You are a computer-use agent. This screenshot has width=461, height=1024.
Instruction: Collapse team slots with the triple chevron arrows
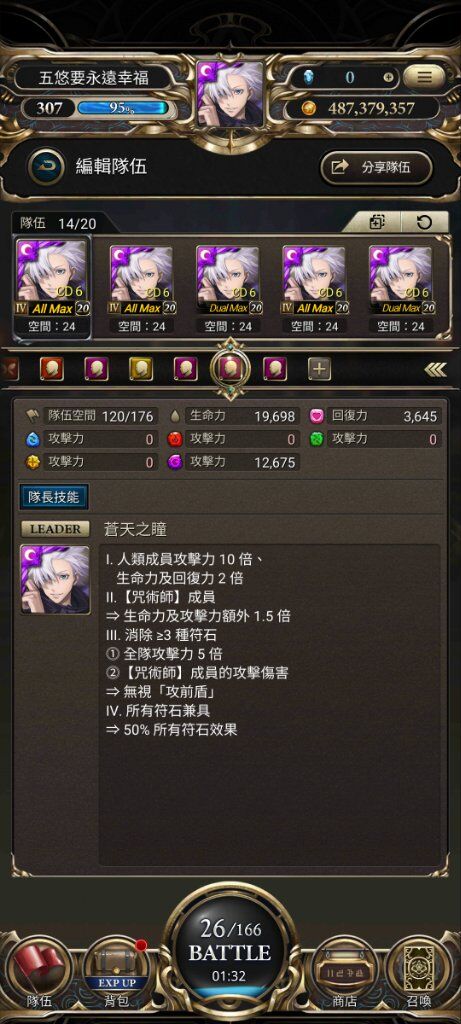(x=435, y=370)
